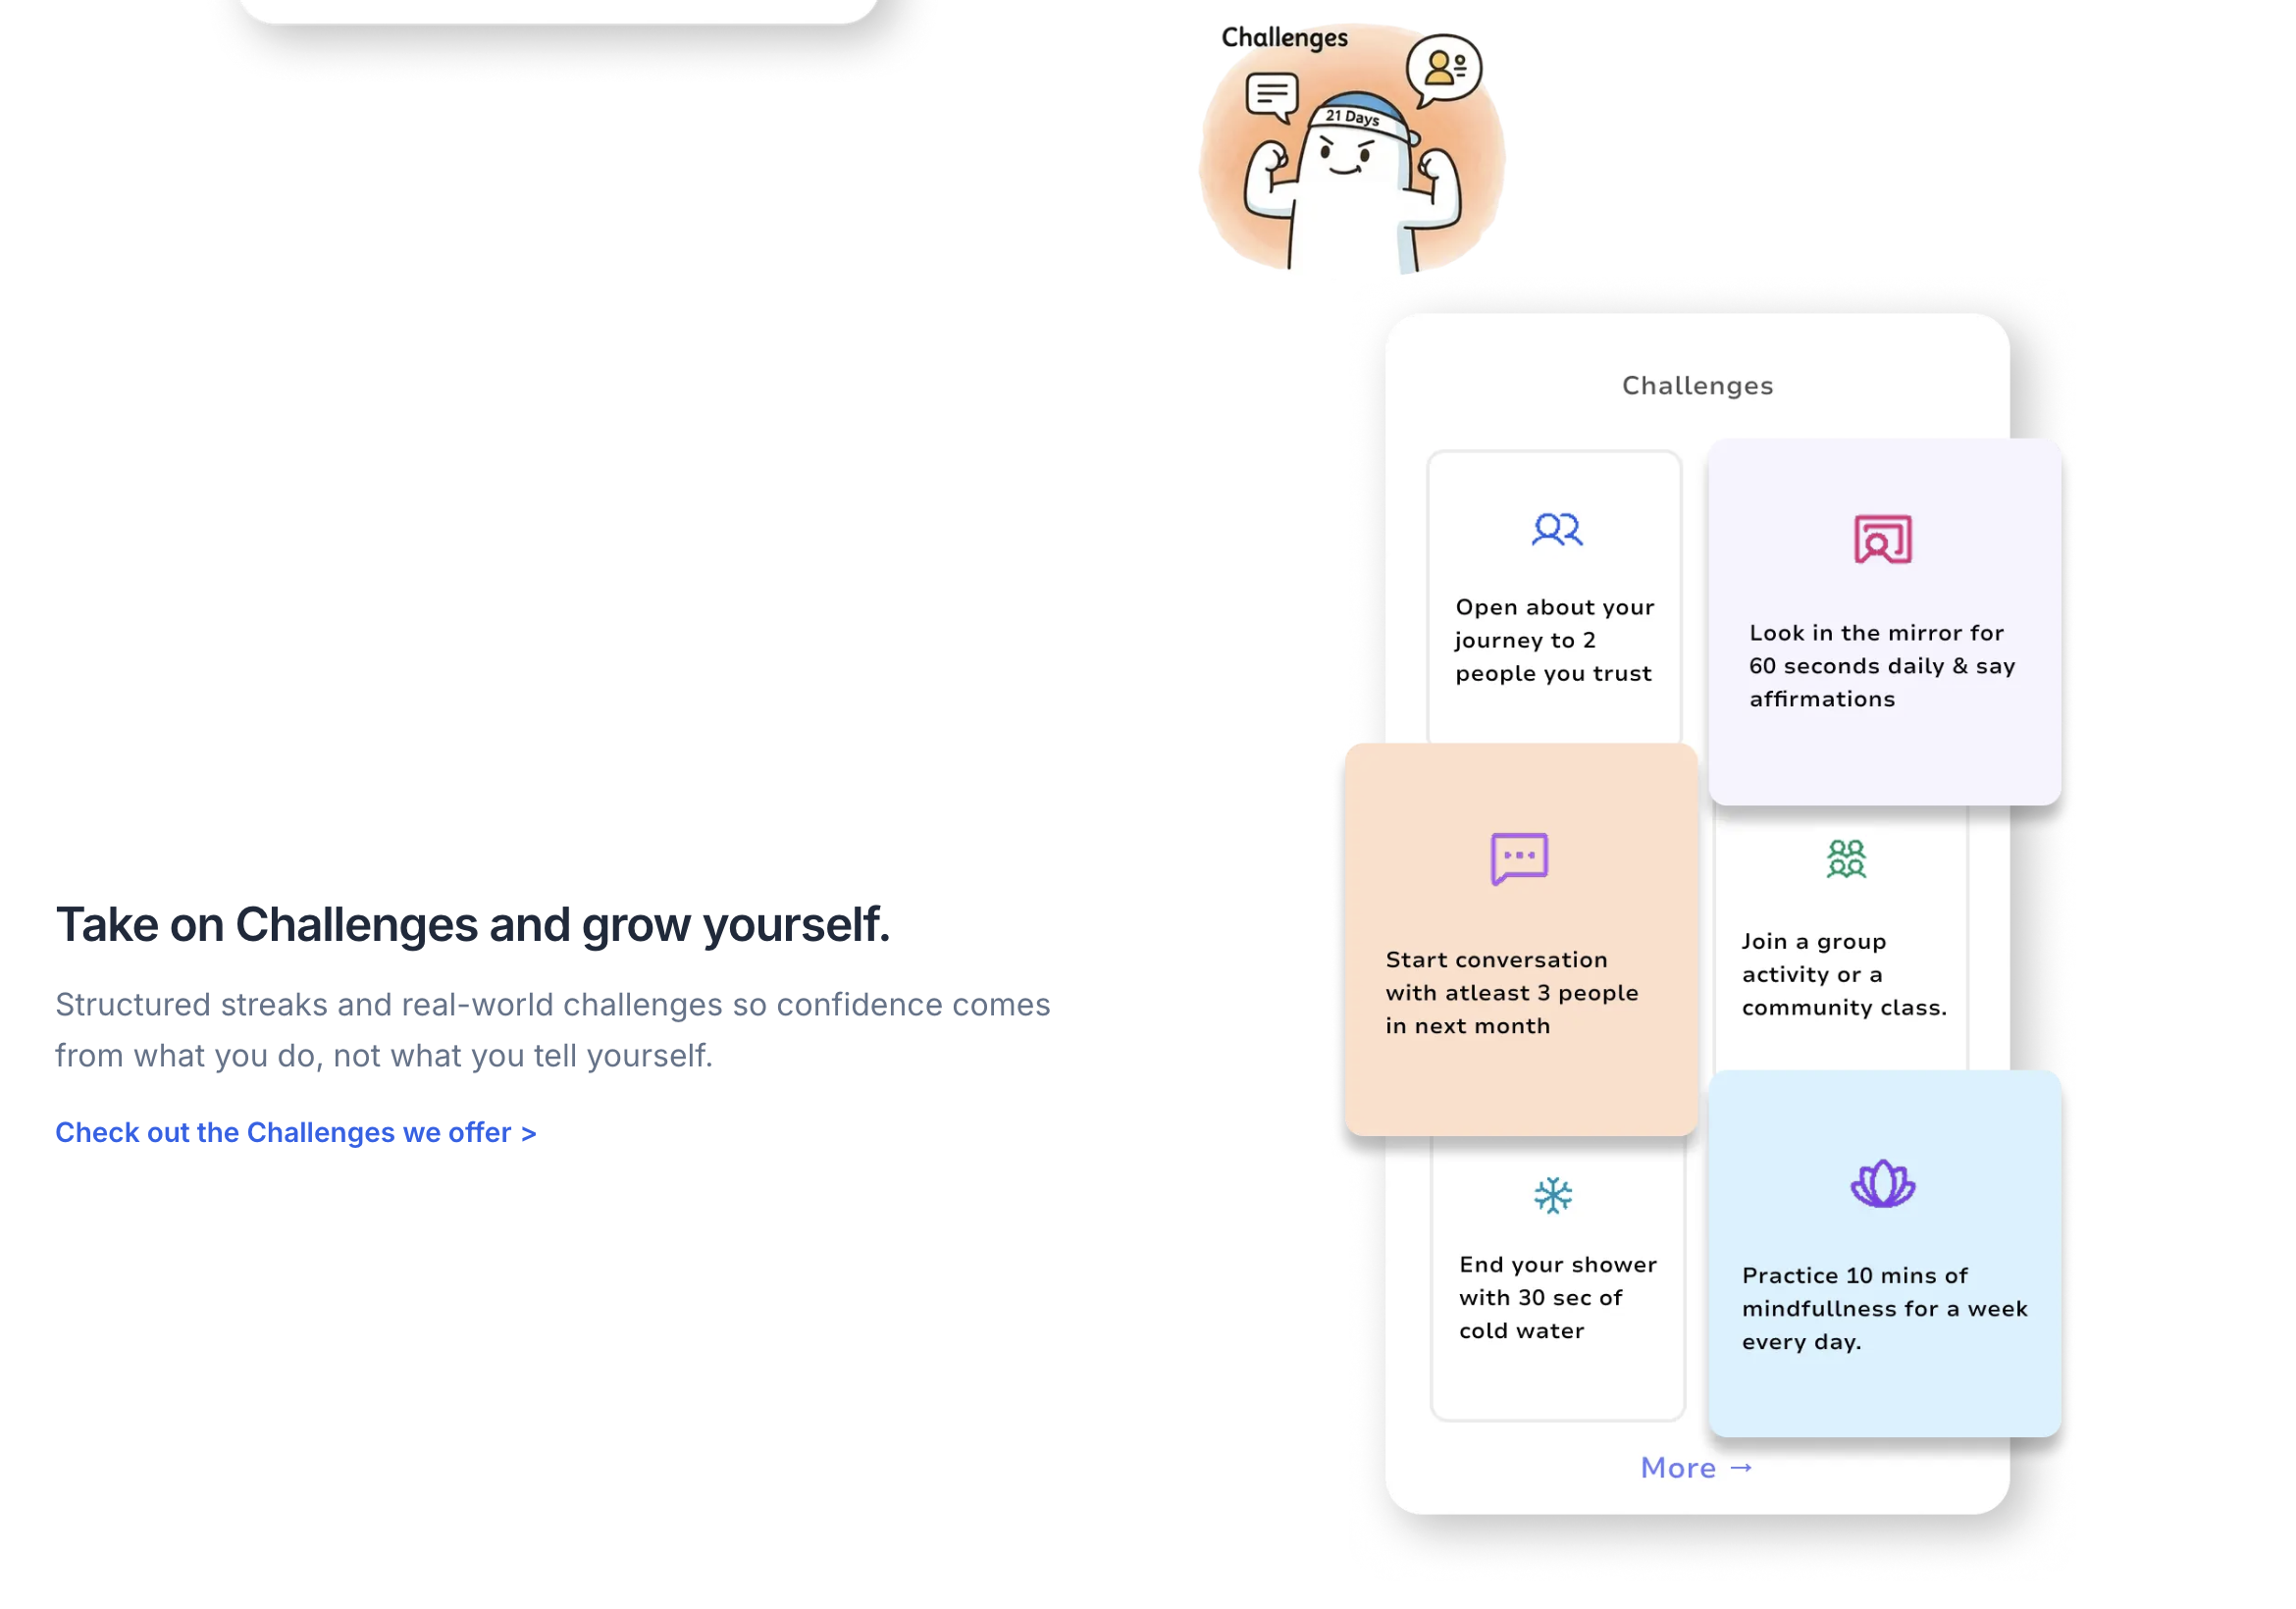Click the two-people icon on 'Open about your journey' card

click(1557, 529)
